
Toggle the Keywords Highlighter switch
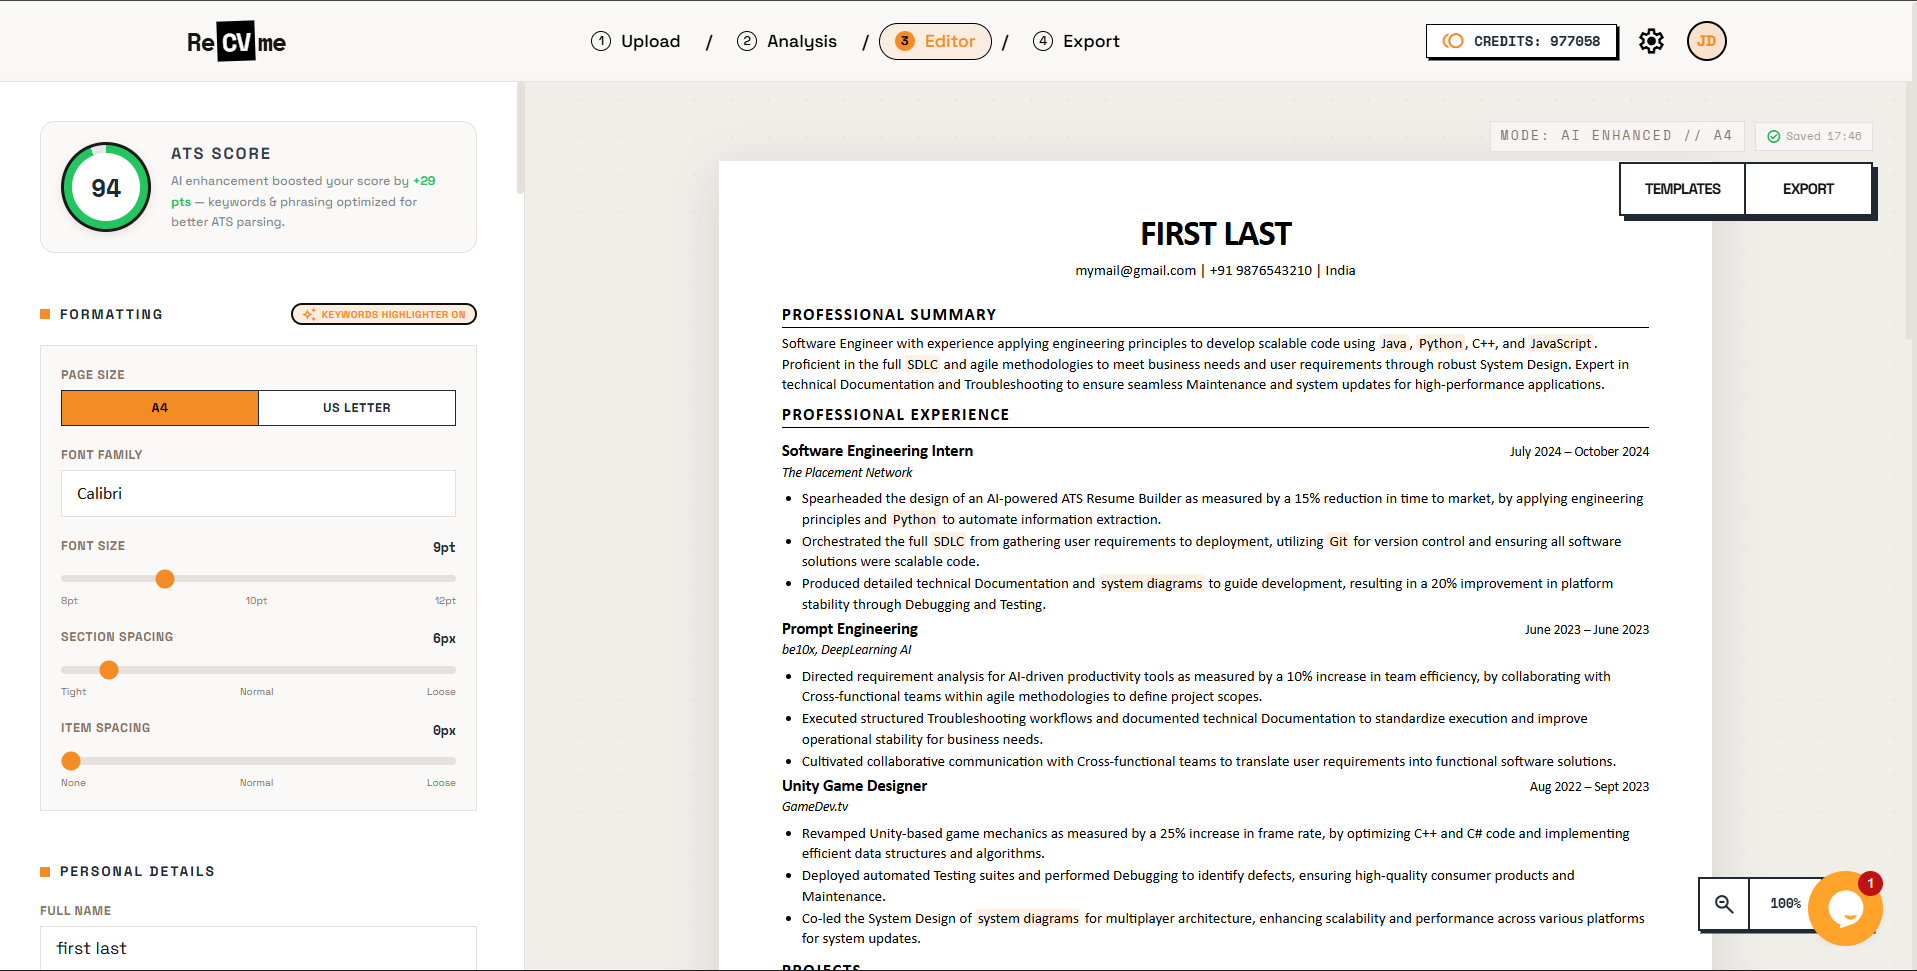coord(384,314)
